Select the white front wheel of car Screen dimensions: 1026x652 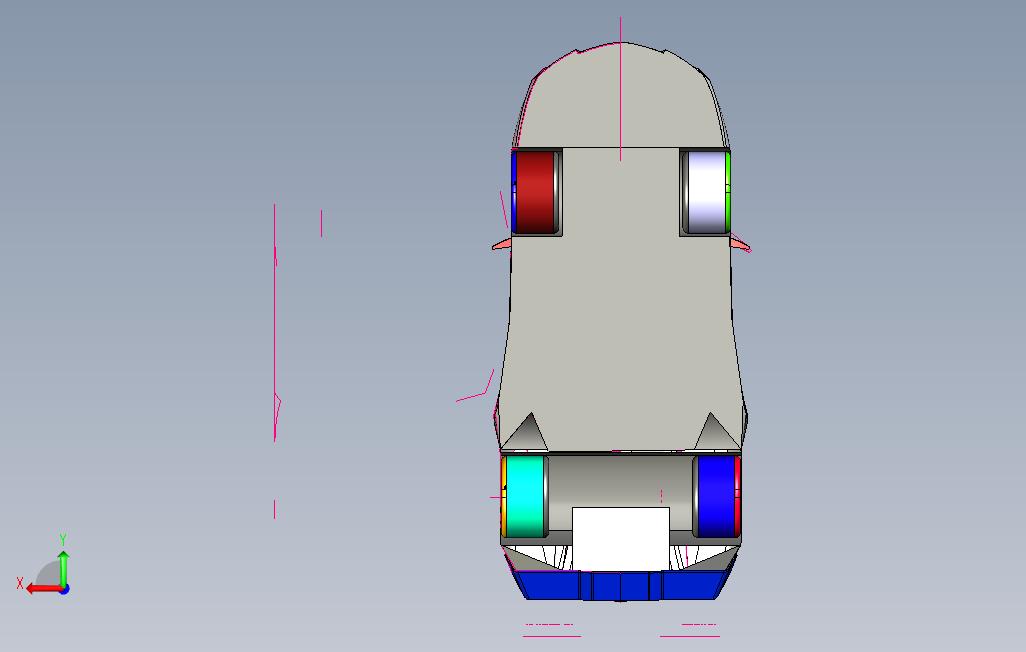tap(705, 191)
